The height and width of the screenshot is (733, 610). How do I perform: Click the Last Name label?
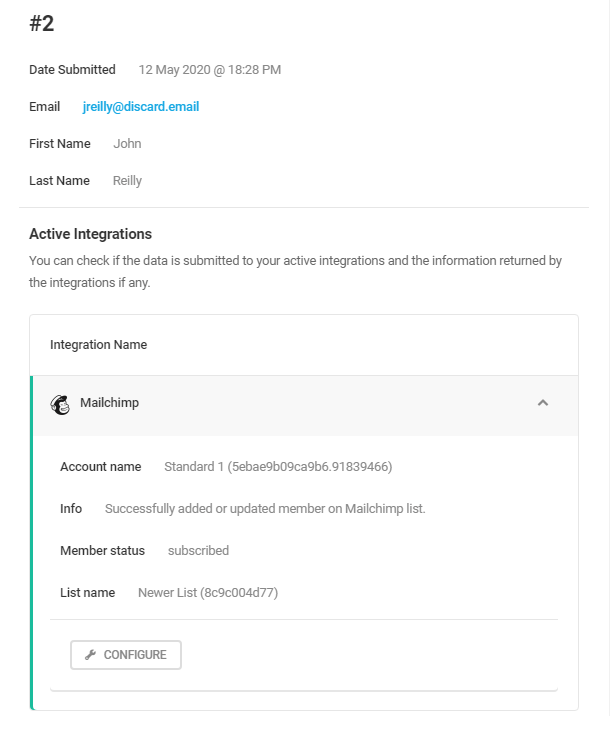pos(59,181)
